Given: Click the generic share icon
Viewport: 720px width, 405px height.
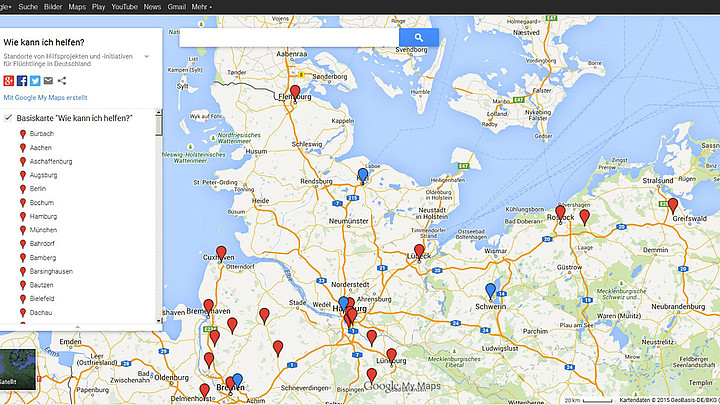Looking at the screenshot, I should (x=62, y=80).
